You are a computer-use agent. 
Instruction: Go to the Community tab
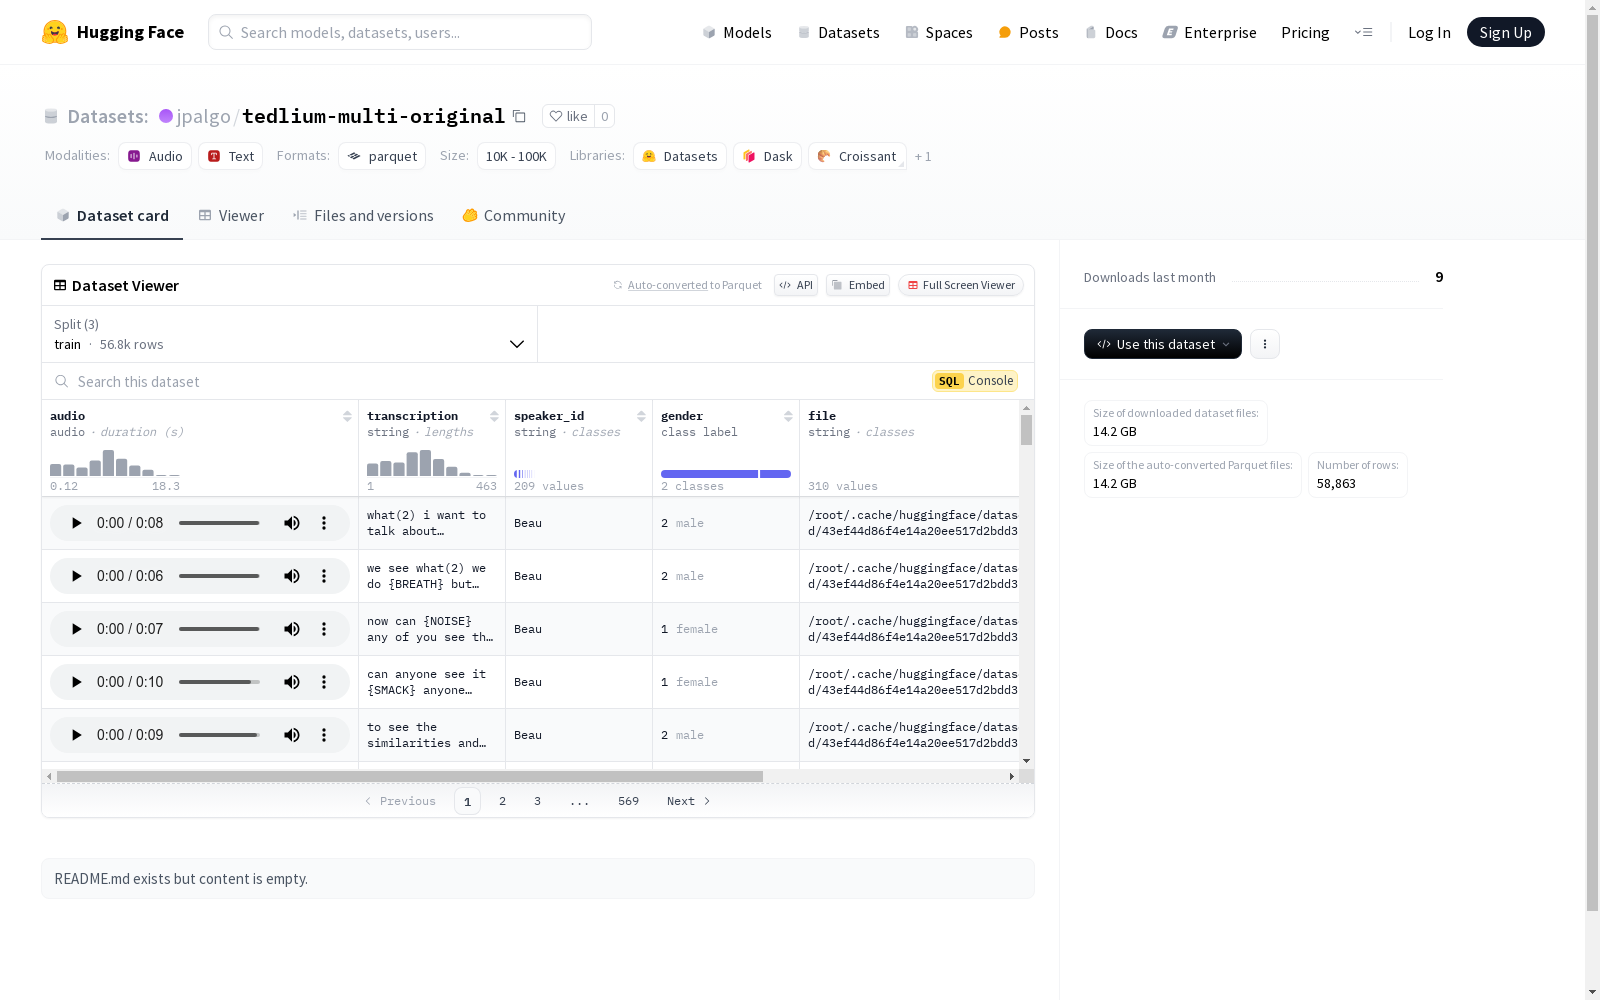click(514, 216)
